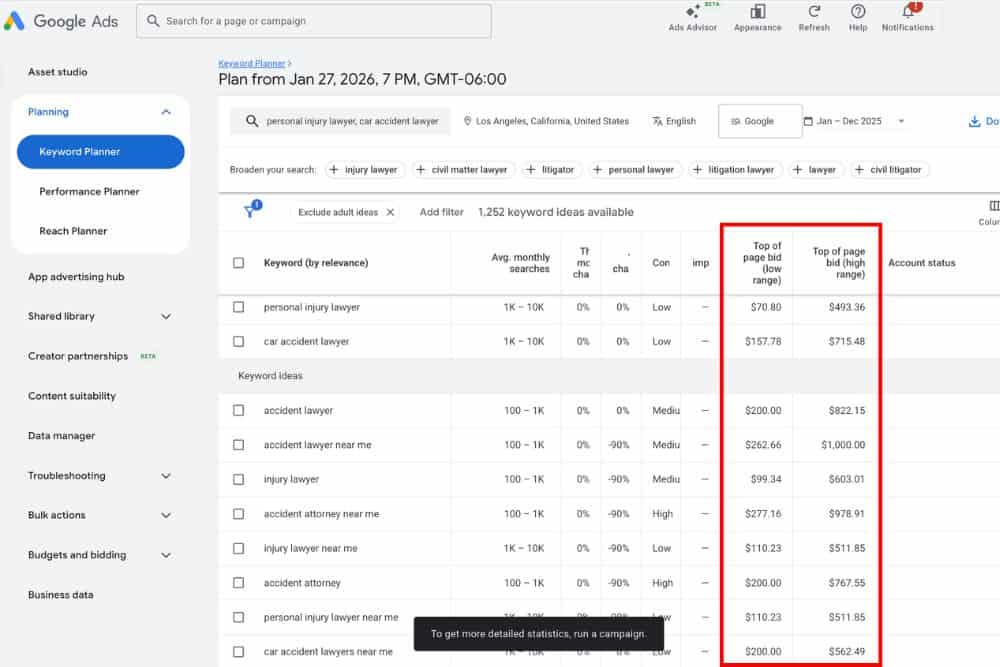Click the Appearance icon
This screenshot has height=667, width=1000.
[757, 12]
